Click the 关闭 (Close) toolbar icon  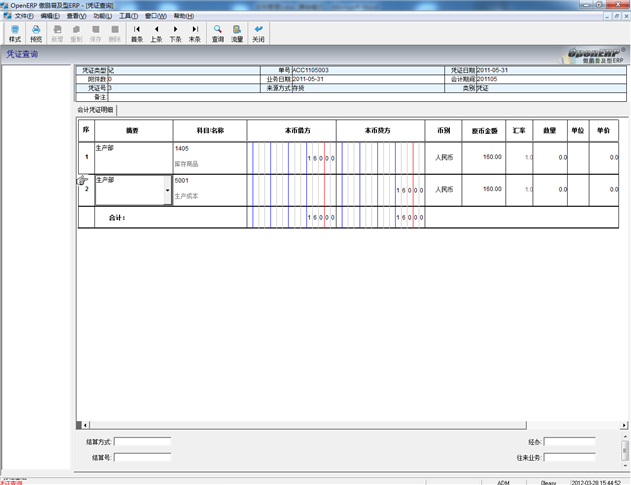point(259,33)
